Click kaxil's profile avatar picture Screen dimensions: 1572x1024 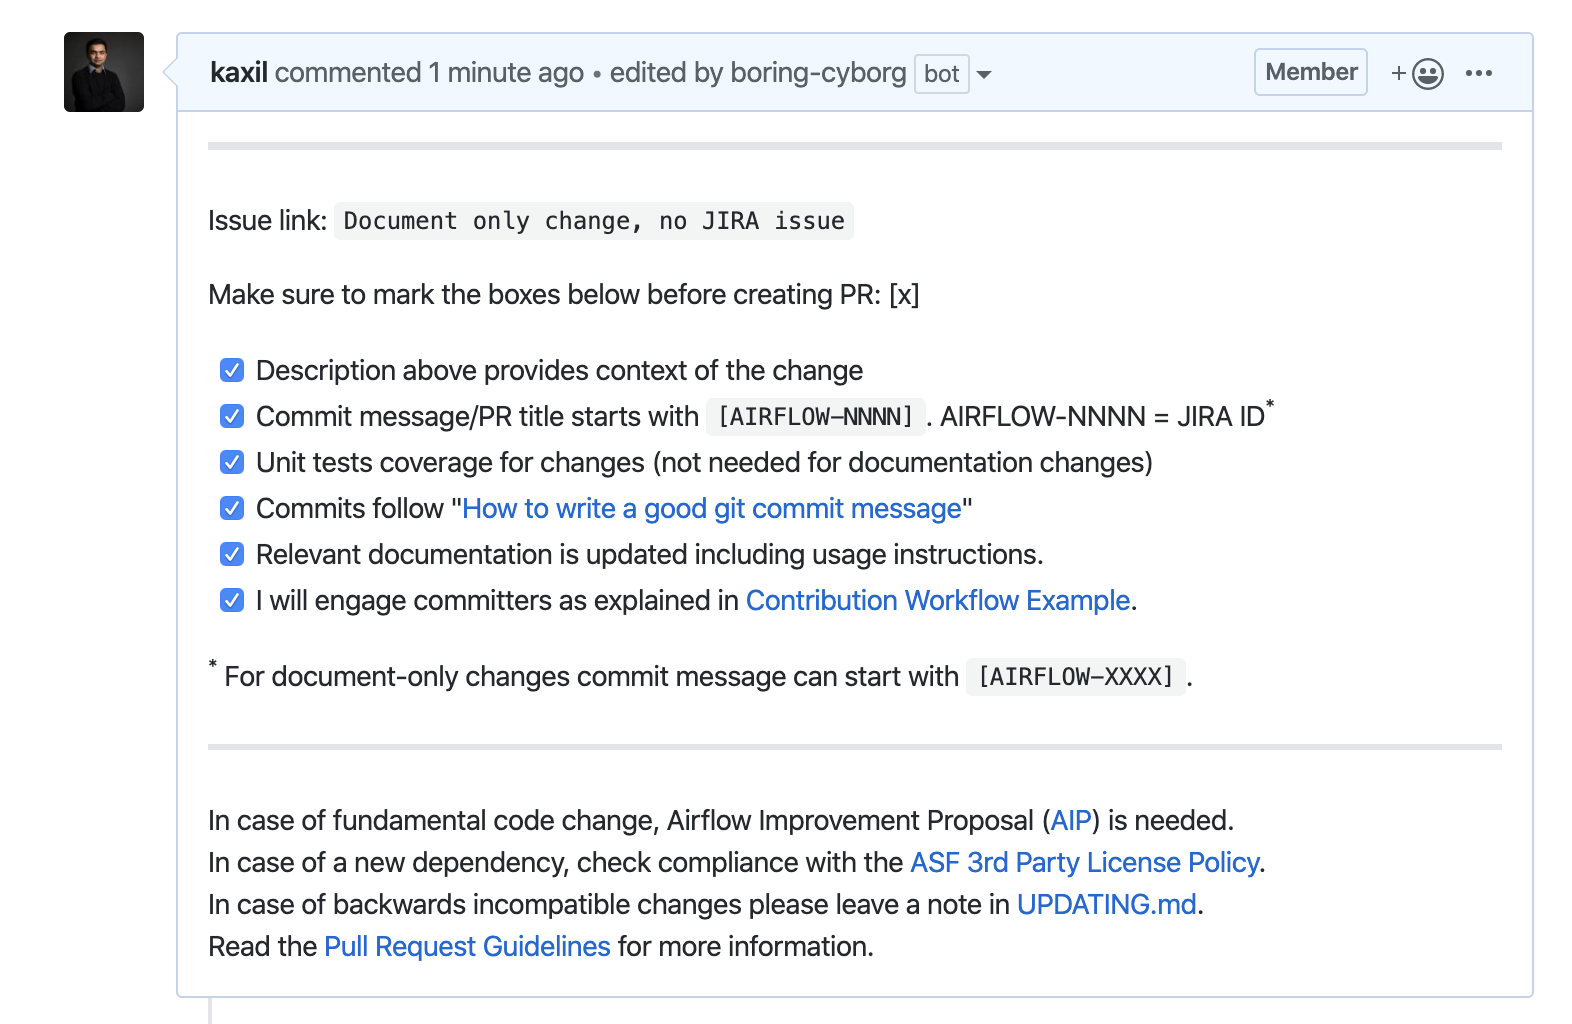coord(104,72)
